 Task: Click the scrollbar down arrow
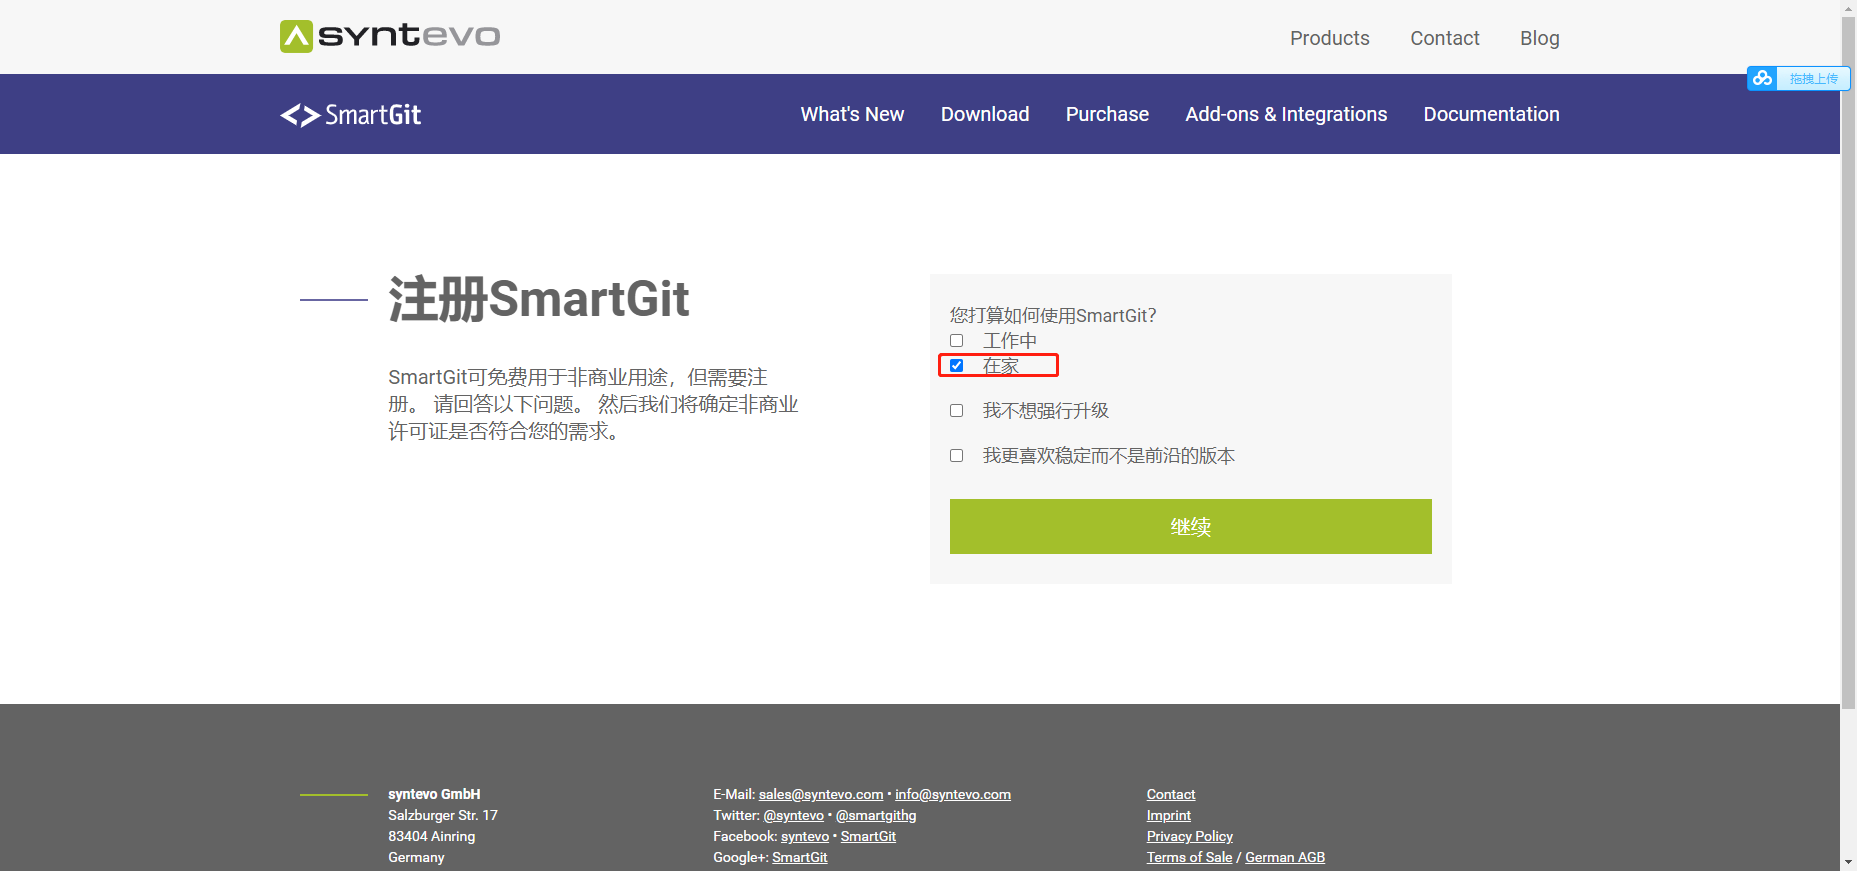click(1848, 862)
